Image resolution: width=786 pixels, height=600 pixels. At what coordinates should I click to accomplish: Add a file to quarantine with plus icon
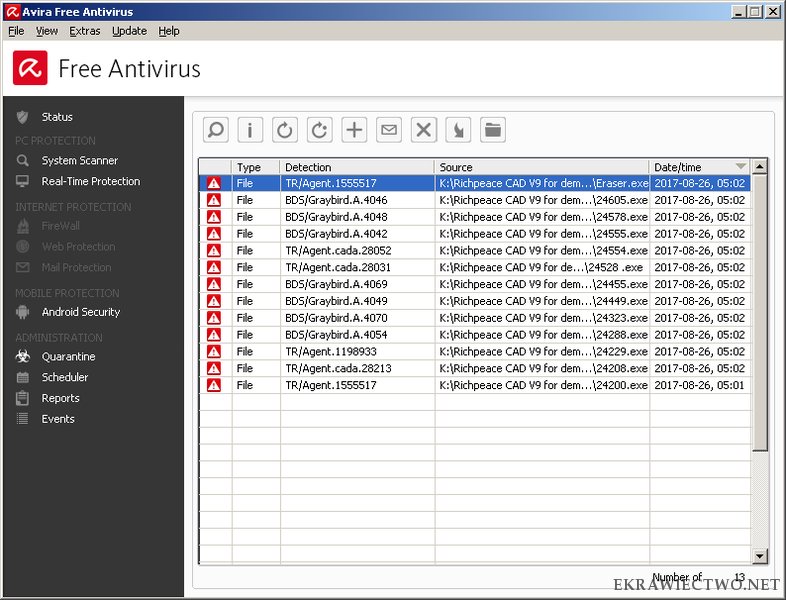pos(354,130)
